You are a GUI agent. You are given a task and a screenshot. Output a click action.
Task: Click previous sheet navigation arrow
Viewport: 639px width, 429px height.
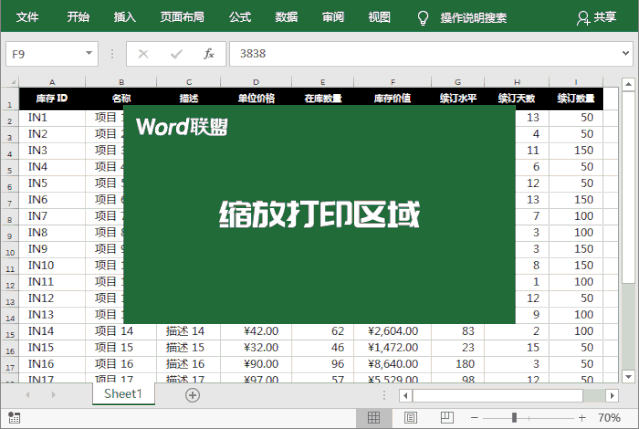(x=28, y=395)
